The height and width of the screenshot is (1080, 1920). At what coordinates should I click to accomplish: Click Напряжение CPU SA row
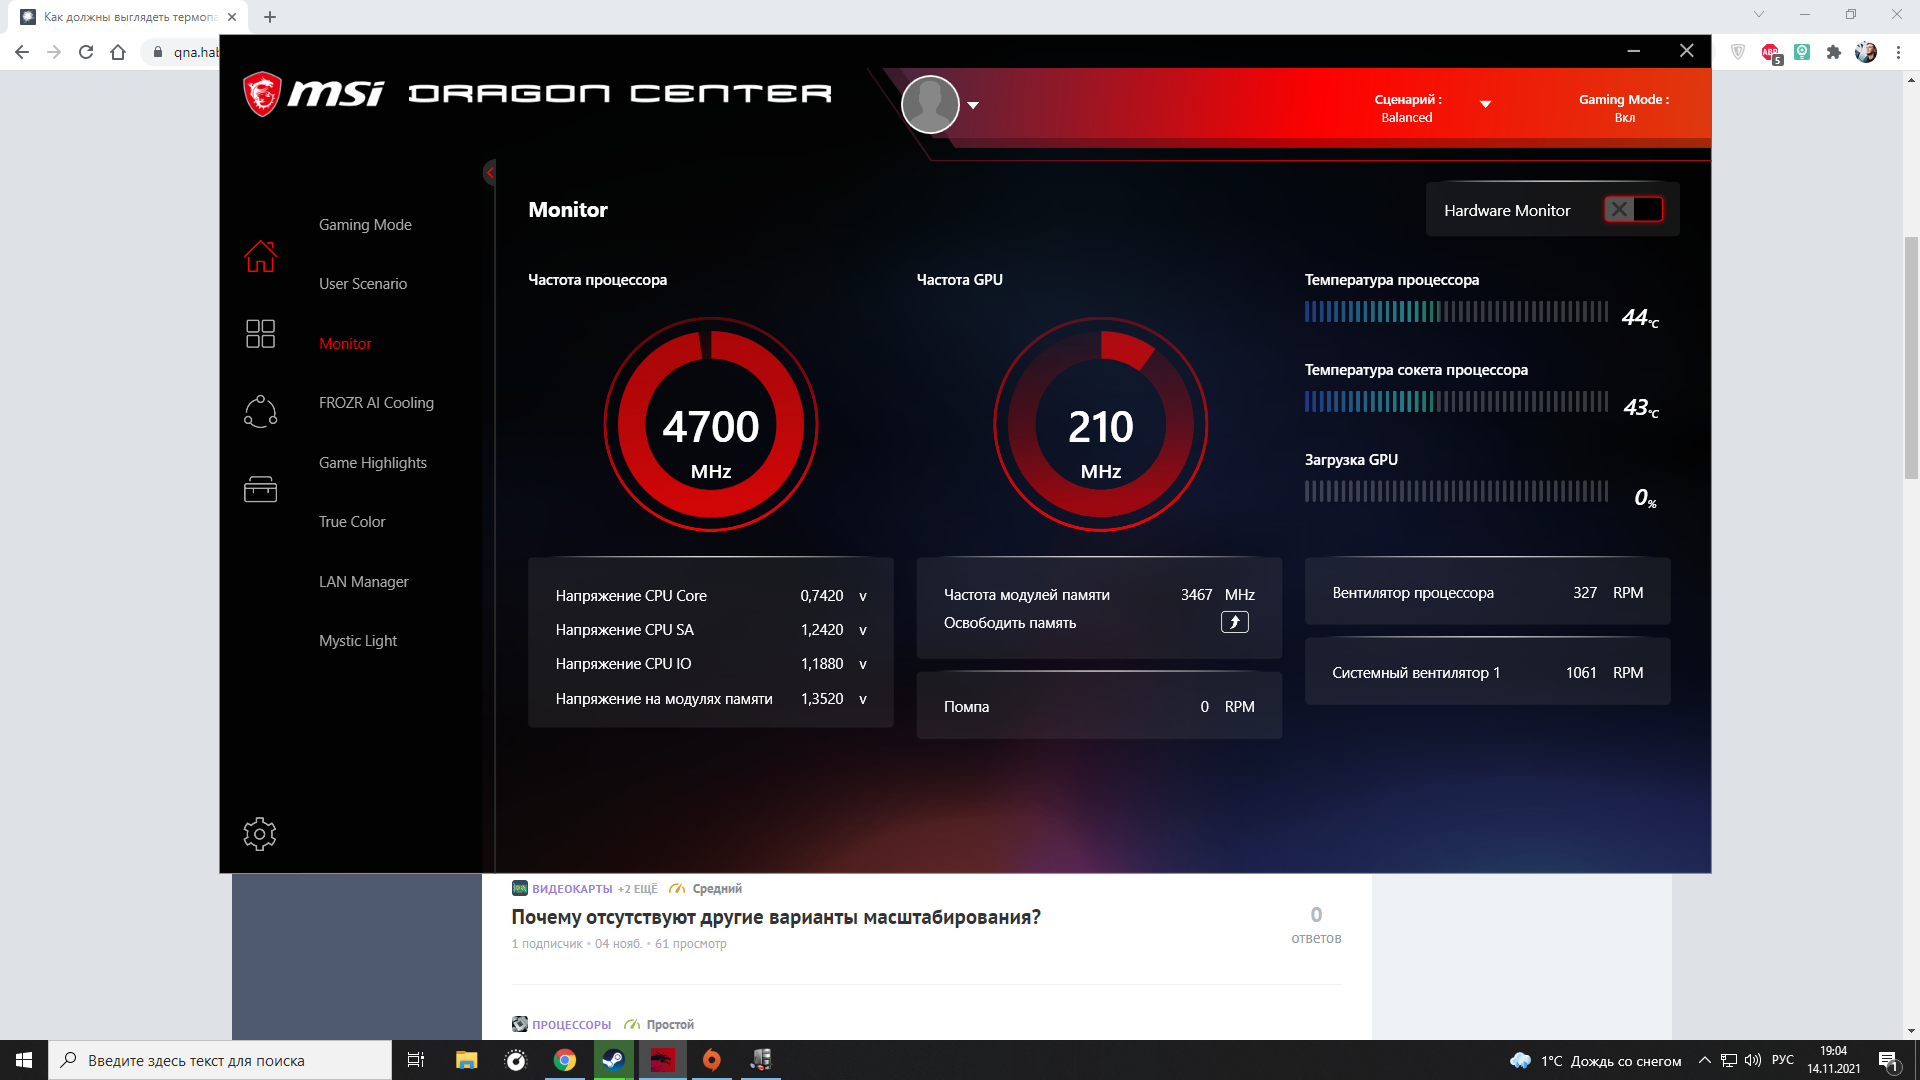click(711, 630)
